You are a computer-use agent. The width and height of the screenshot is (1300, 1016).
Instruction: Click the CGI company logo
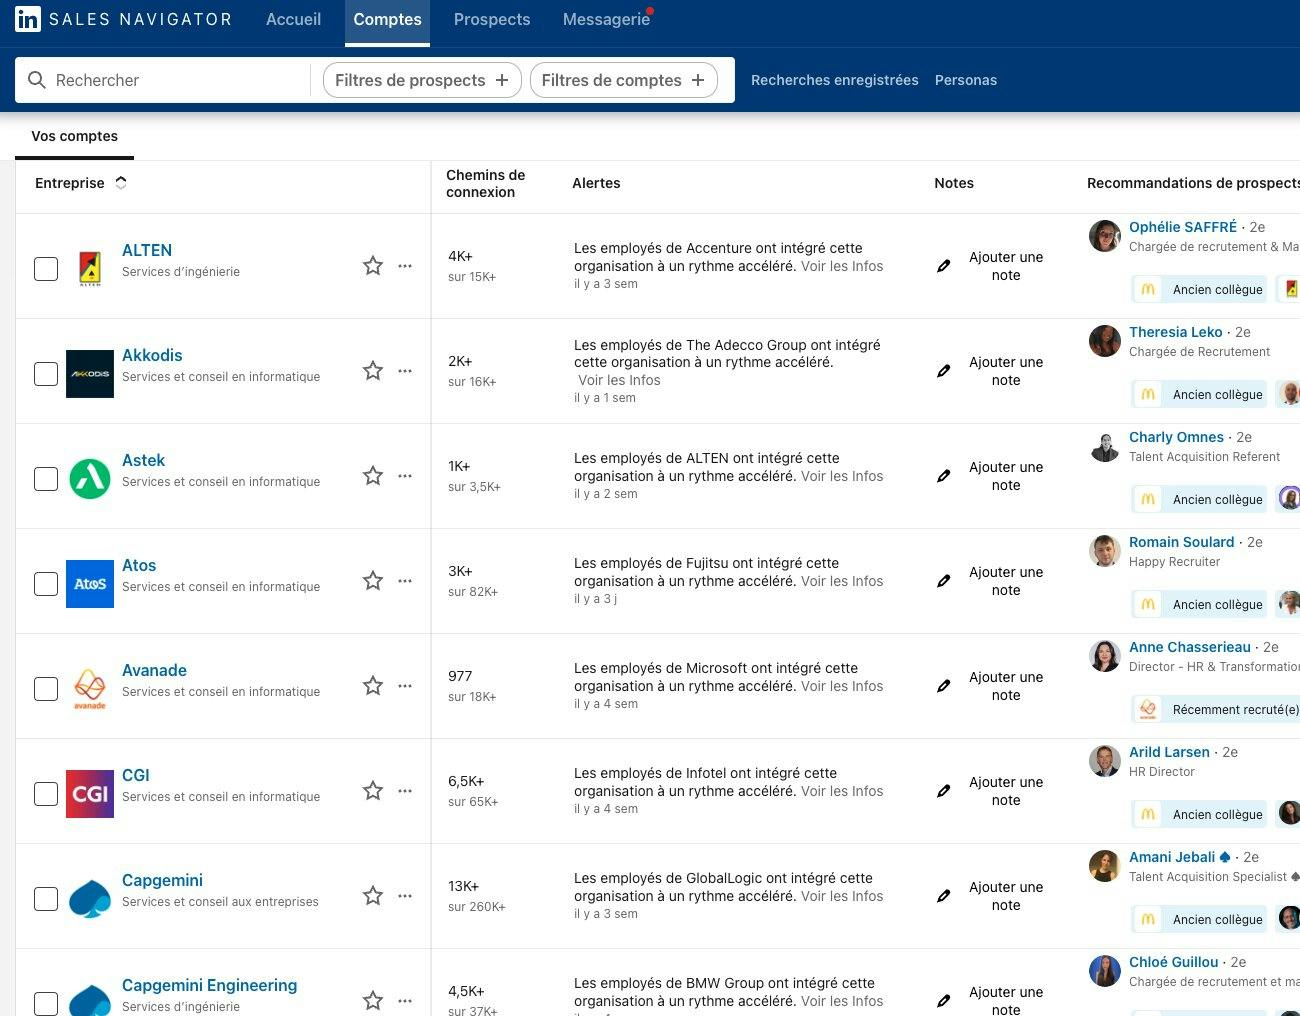coord(90,794)
